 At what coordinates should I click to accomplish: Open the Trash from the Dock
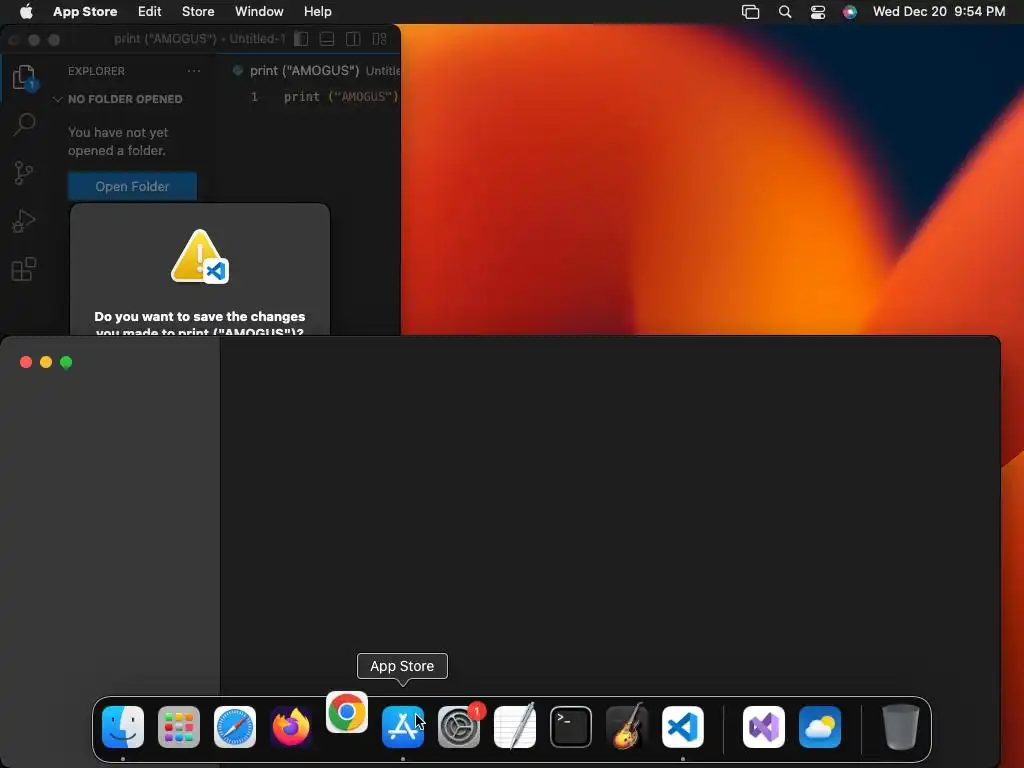[901, 727]
